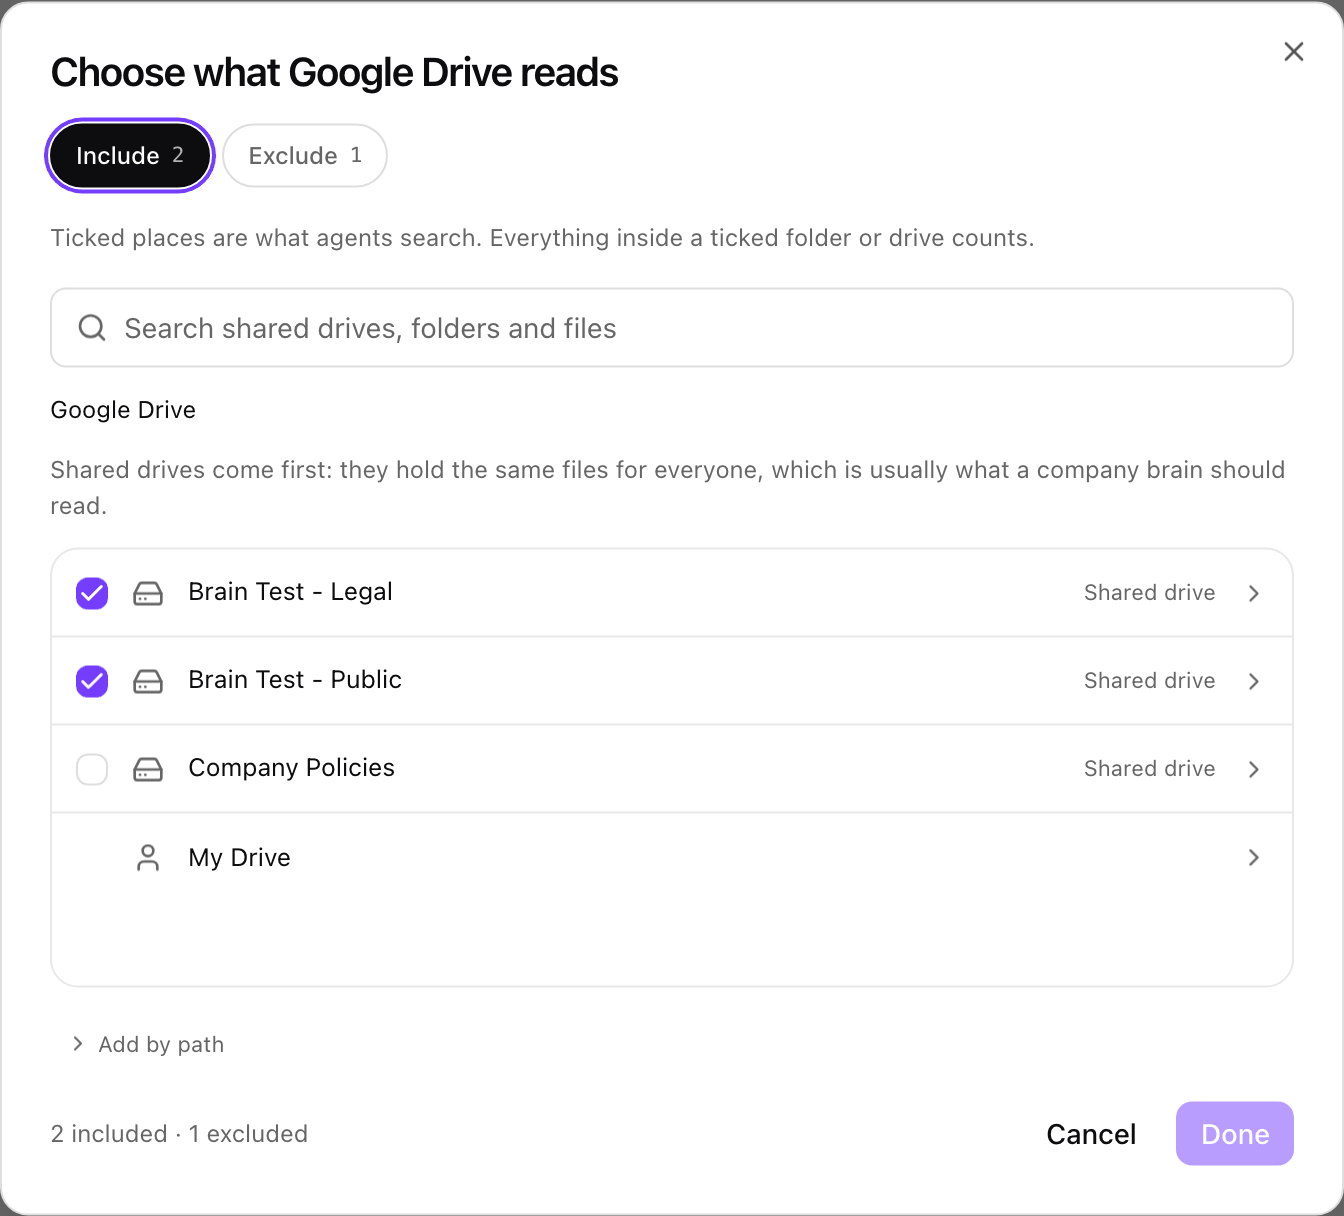Click the person icon beside My Drive
Screen dimensions: 1344x1216
pyautogui.click(x=148, y=857)
